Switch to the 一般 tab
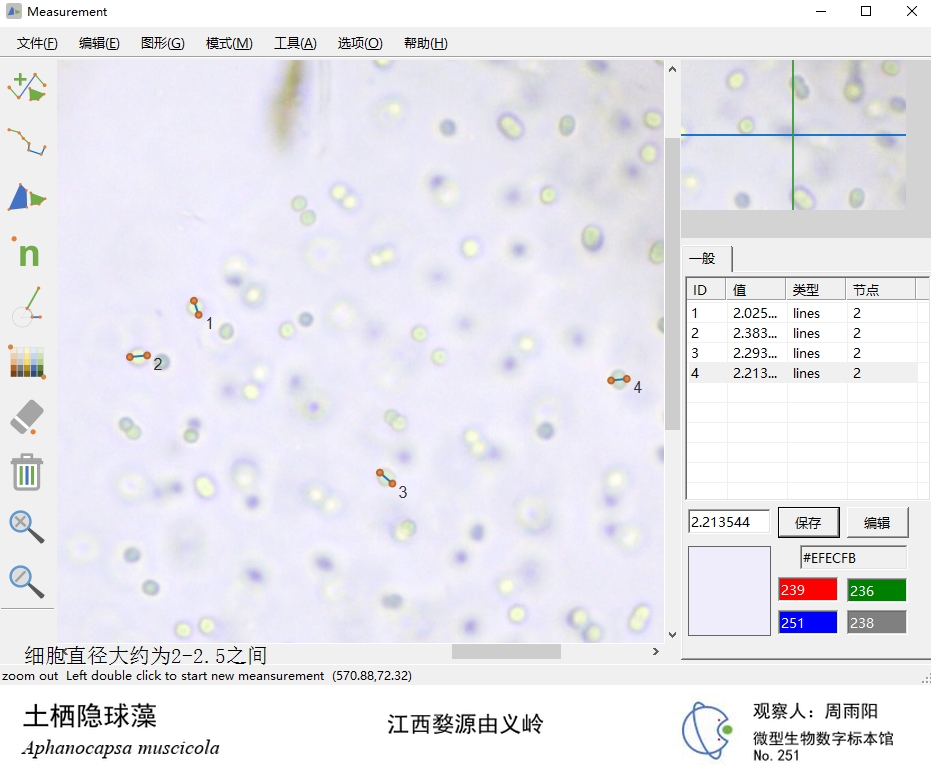Screen dimensions: 931x774 pyautogui.click(x=704, y=258)
